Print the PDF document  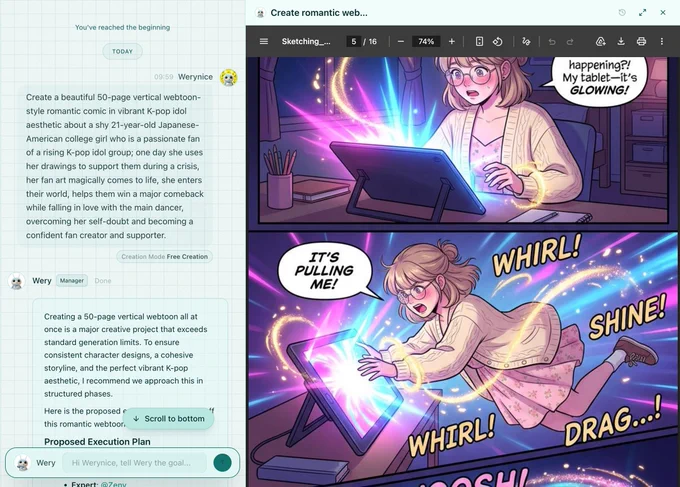click(641, 41)
